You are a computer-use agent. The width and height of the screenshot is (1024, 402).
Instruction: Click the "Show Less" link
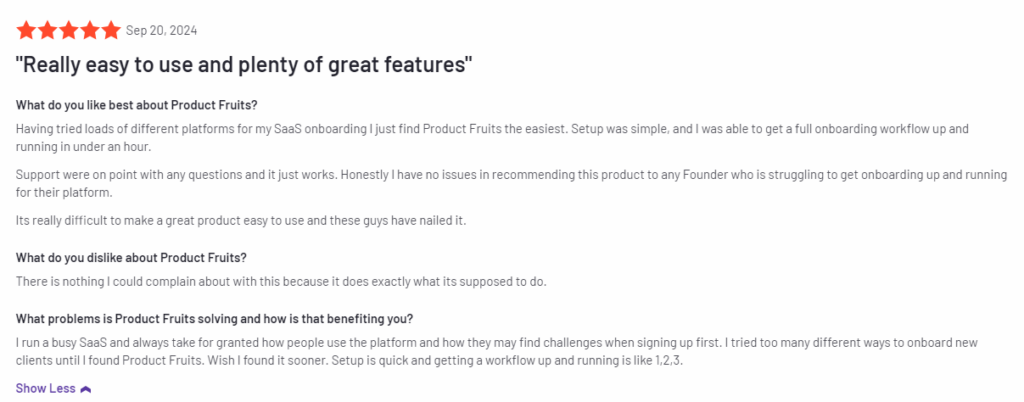[x=45, y=388]
